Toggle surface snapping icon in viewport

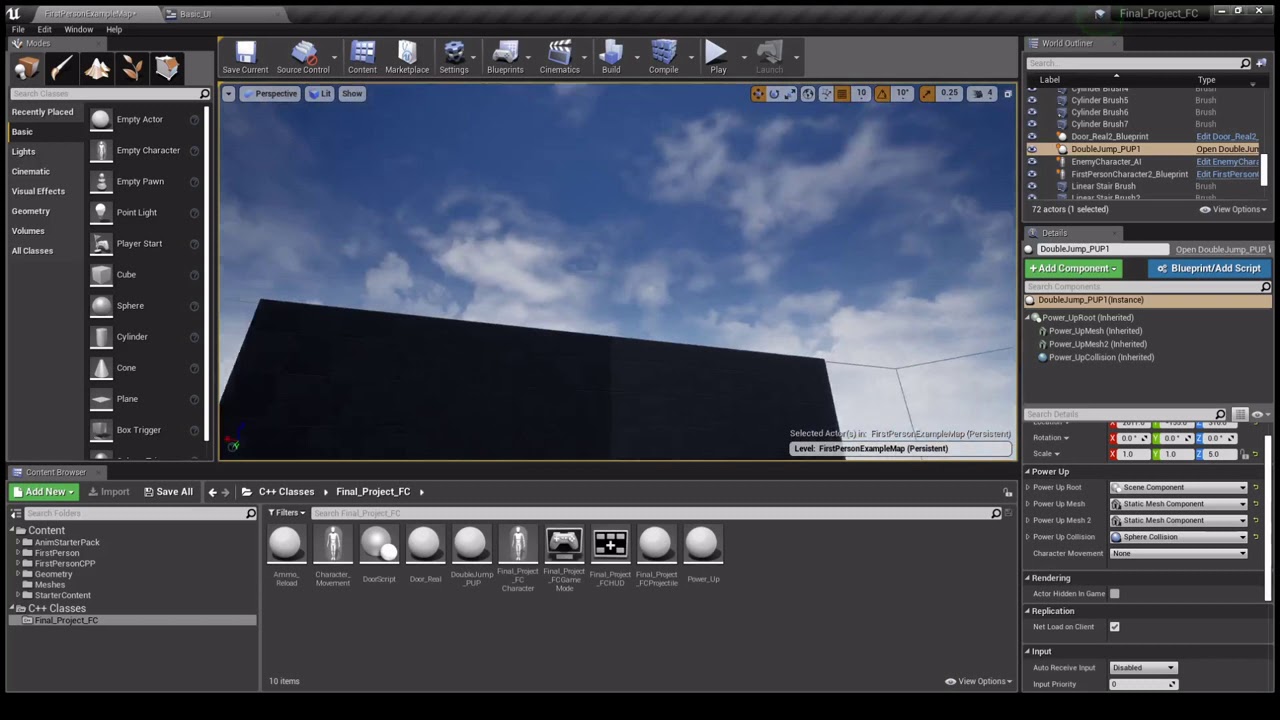(826, 94)
